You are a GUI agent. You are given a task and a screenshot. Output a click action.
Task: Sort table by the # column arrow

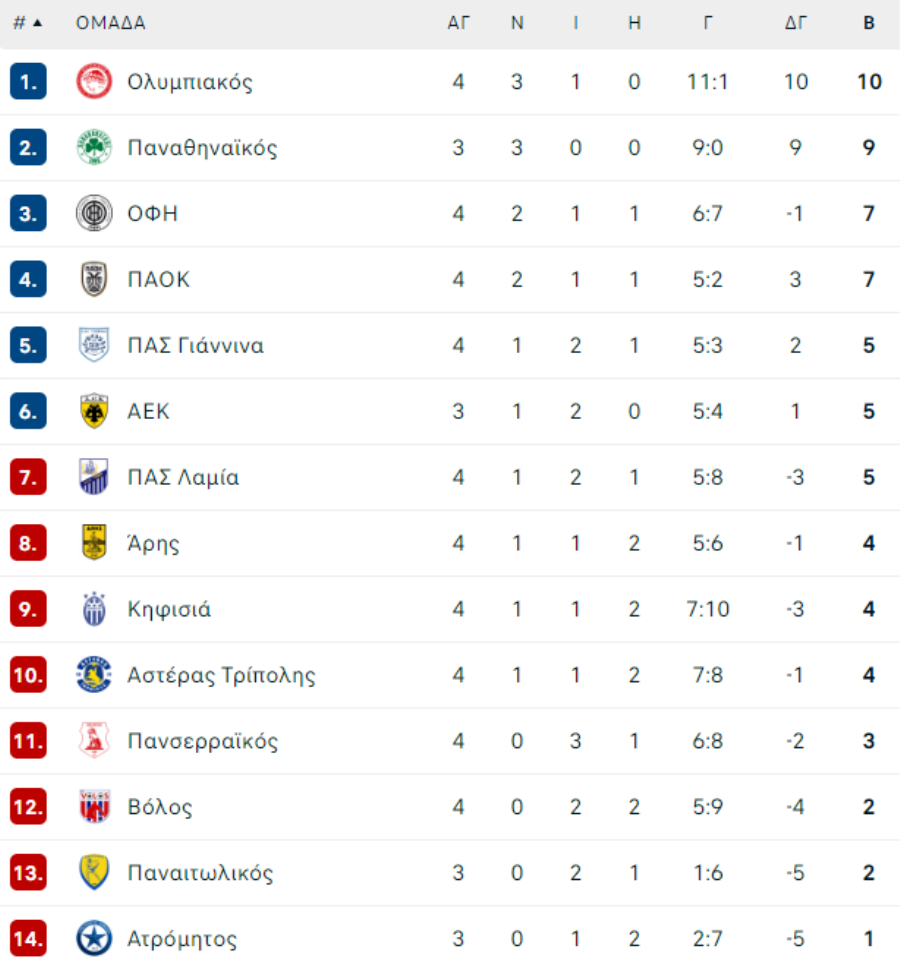37,23
